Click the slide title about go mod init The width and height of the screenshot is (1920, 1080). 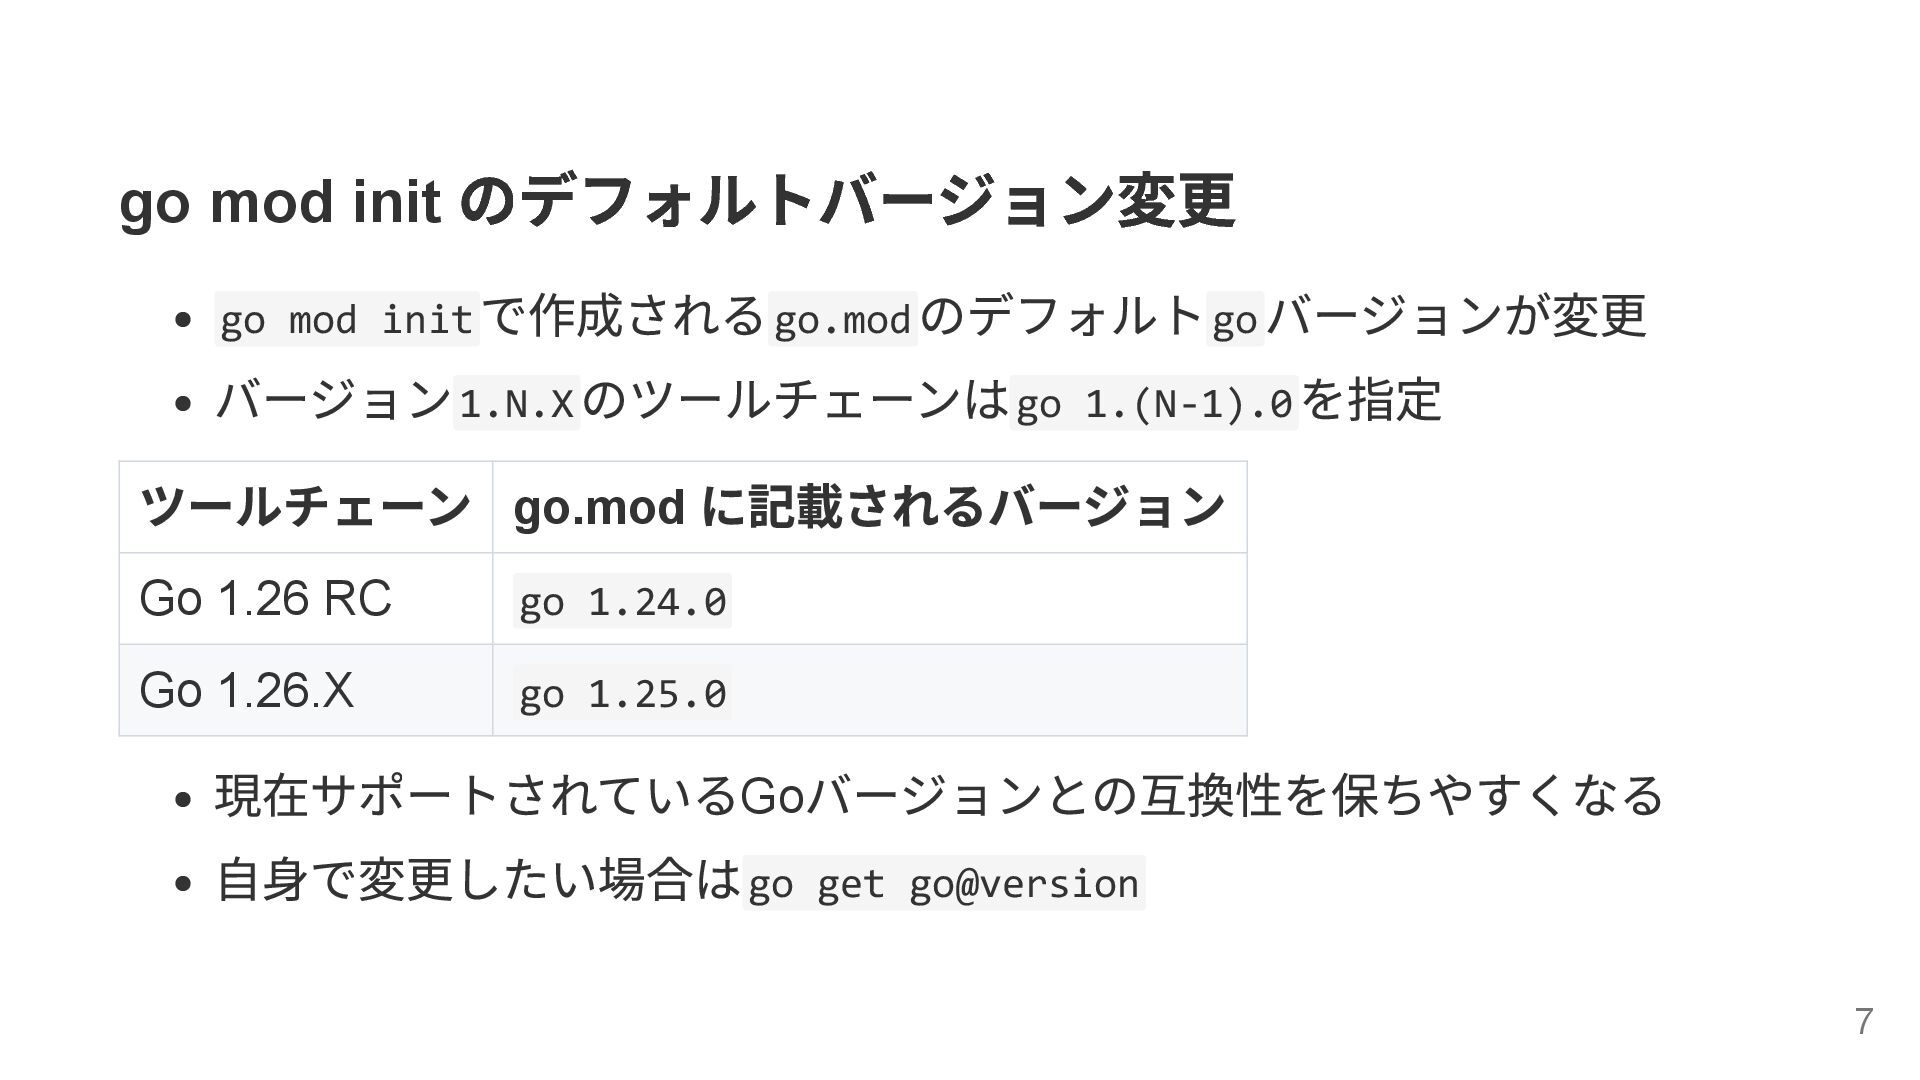pos(677,201)
